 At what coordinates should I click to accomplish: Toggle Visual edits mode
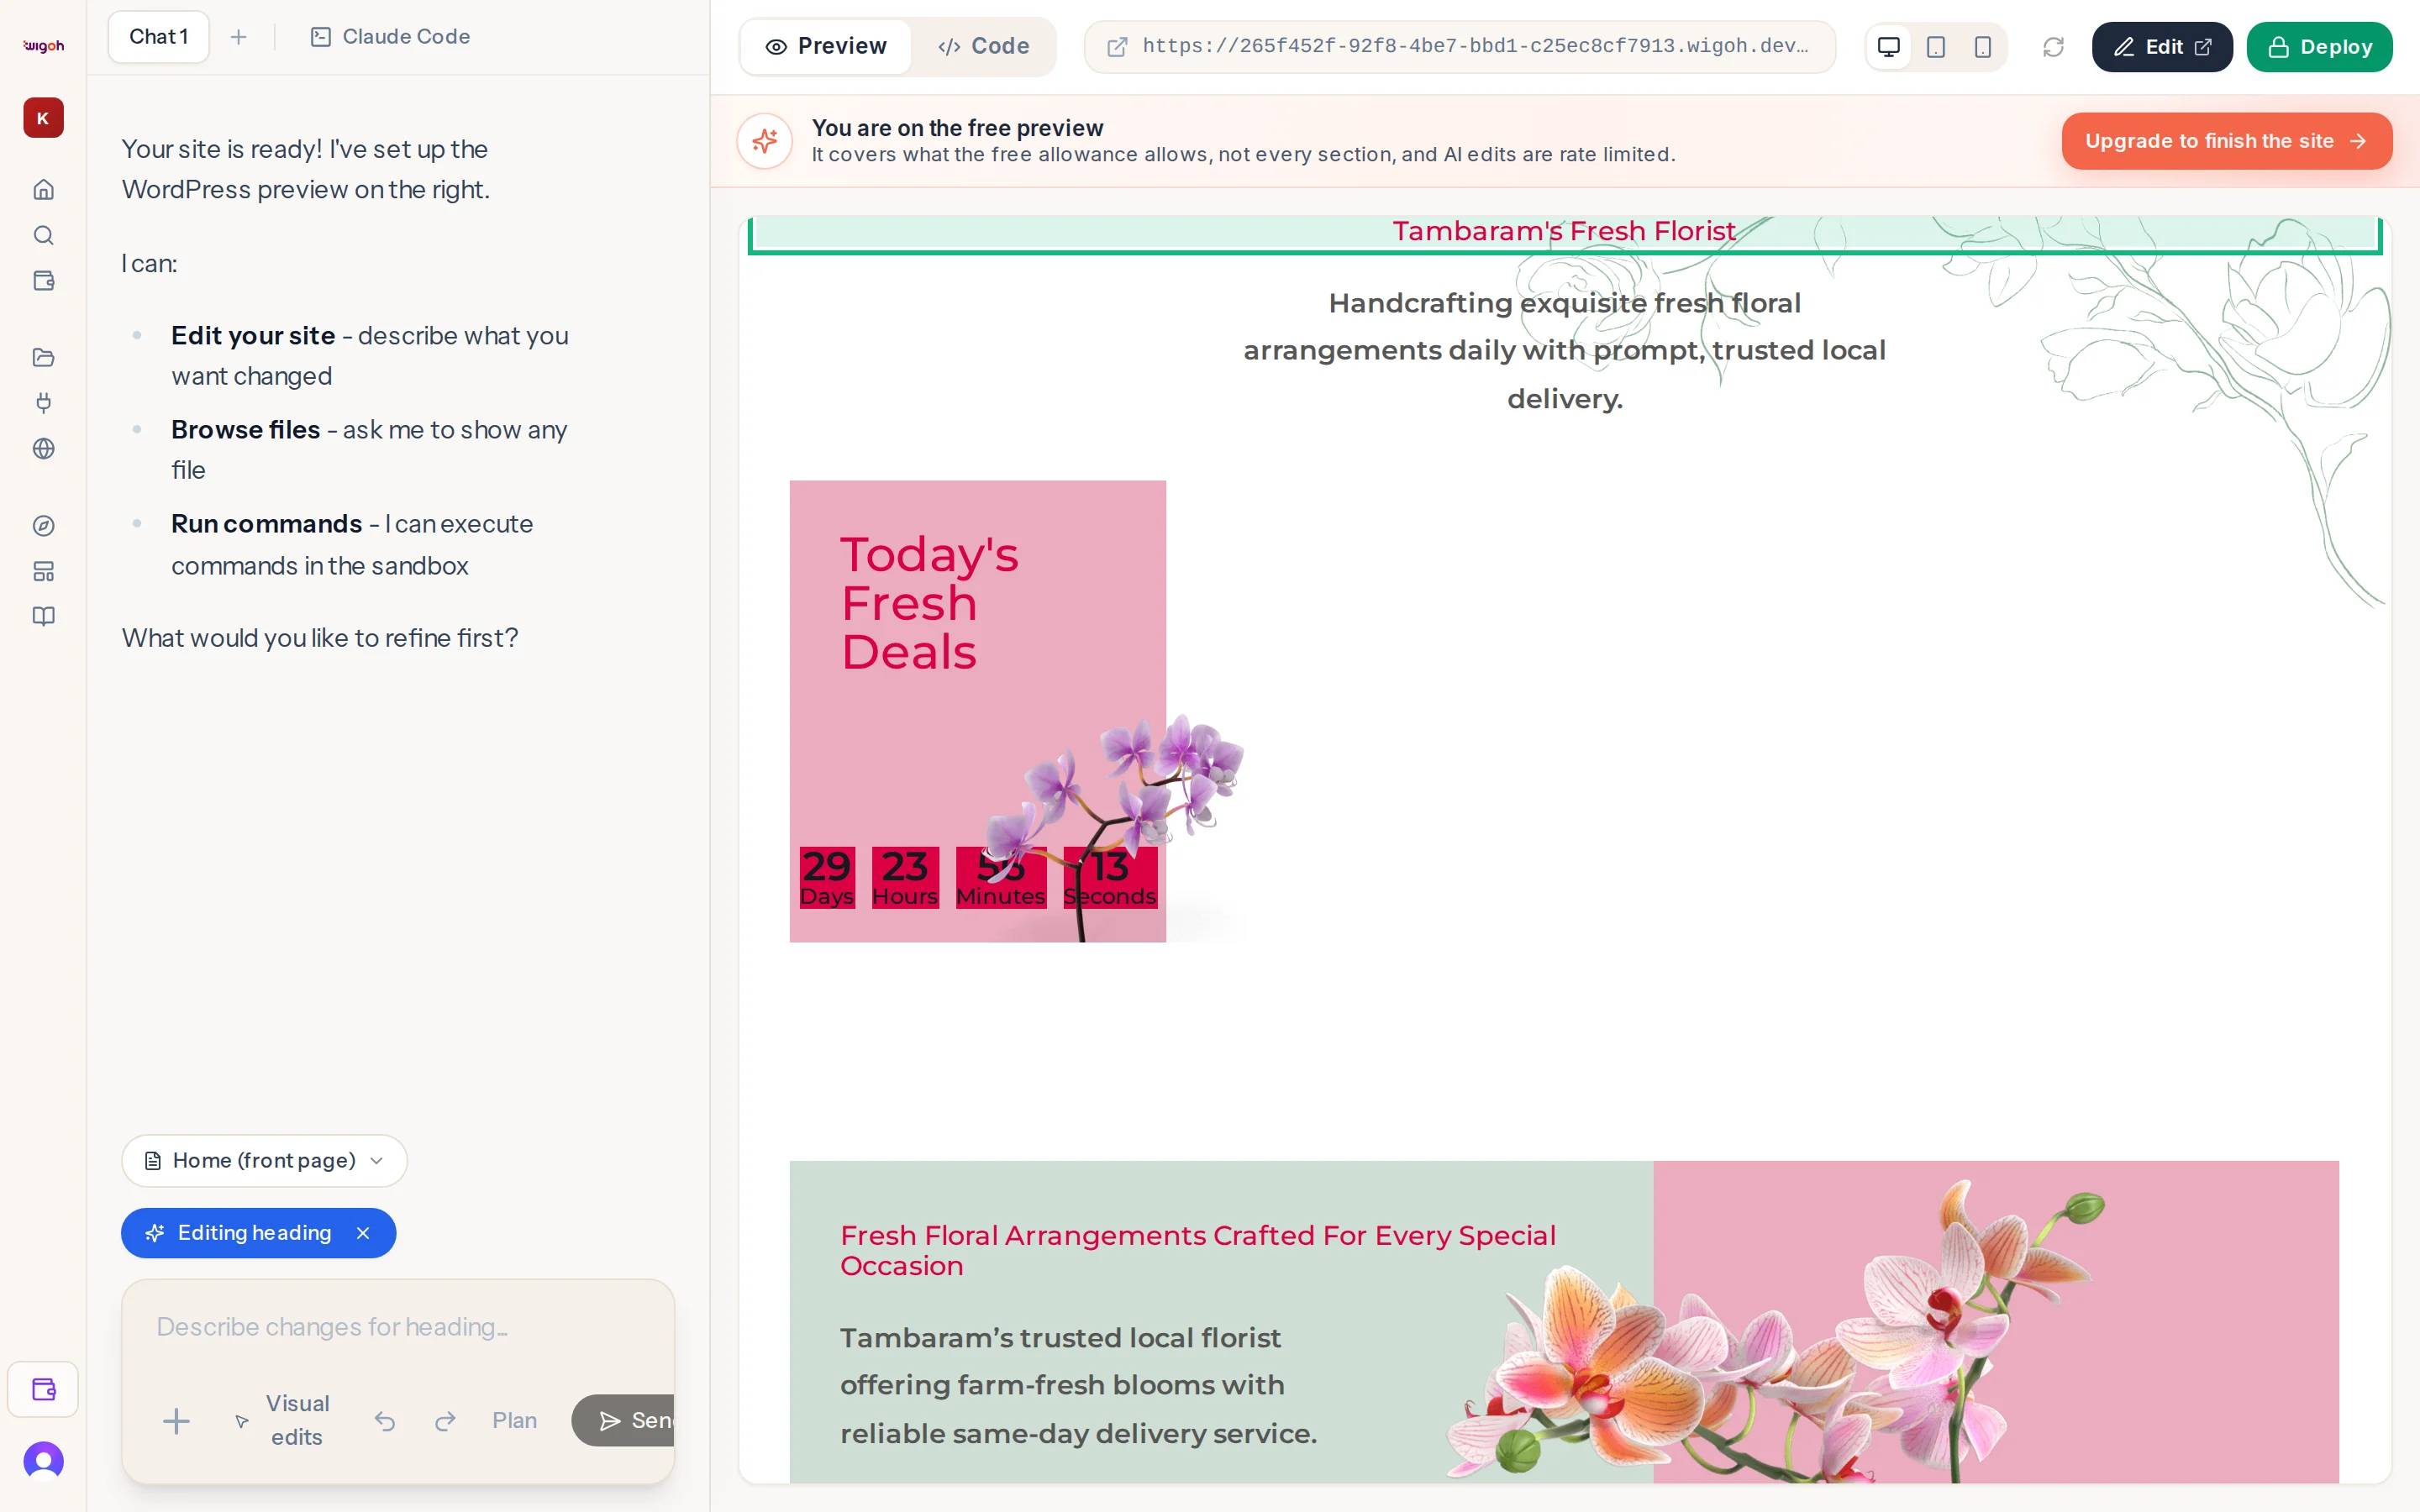point(282,1421)
